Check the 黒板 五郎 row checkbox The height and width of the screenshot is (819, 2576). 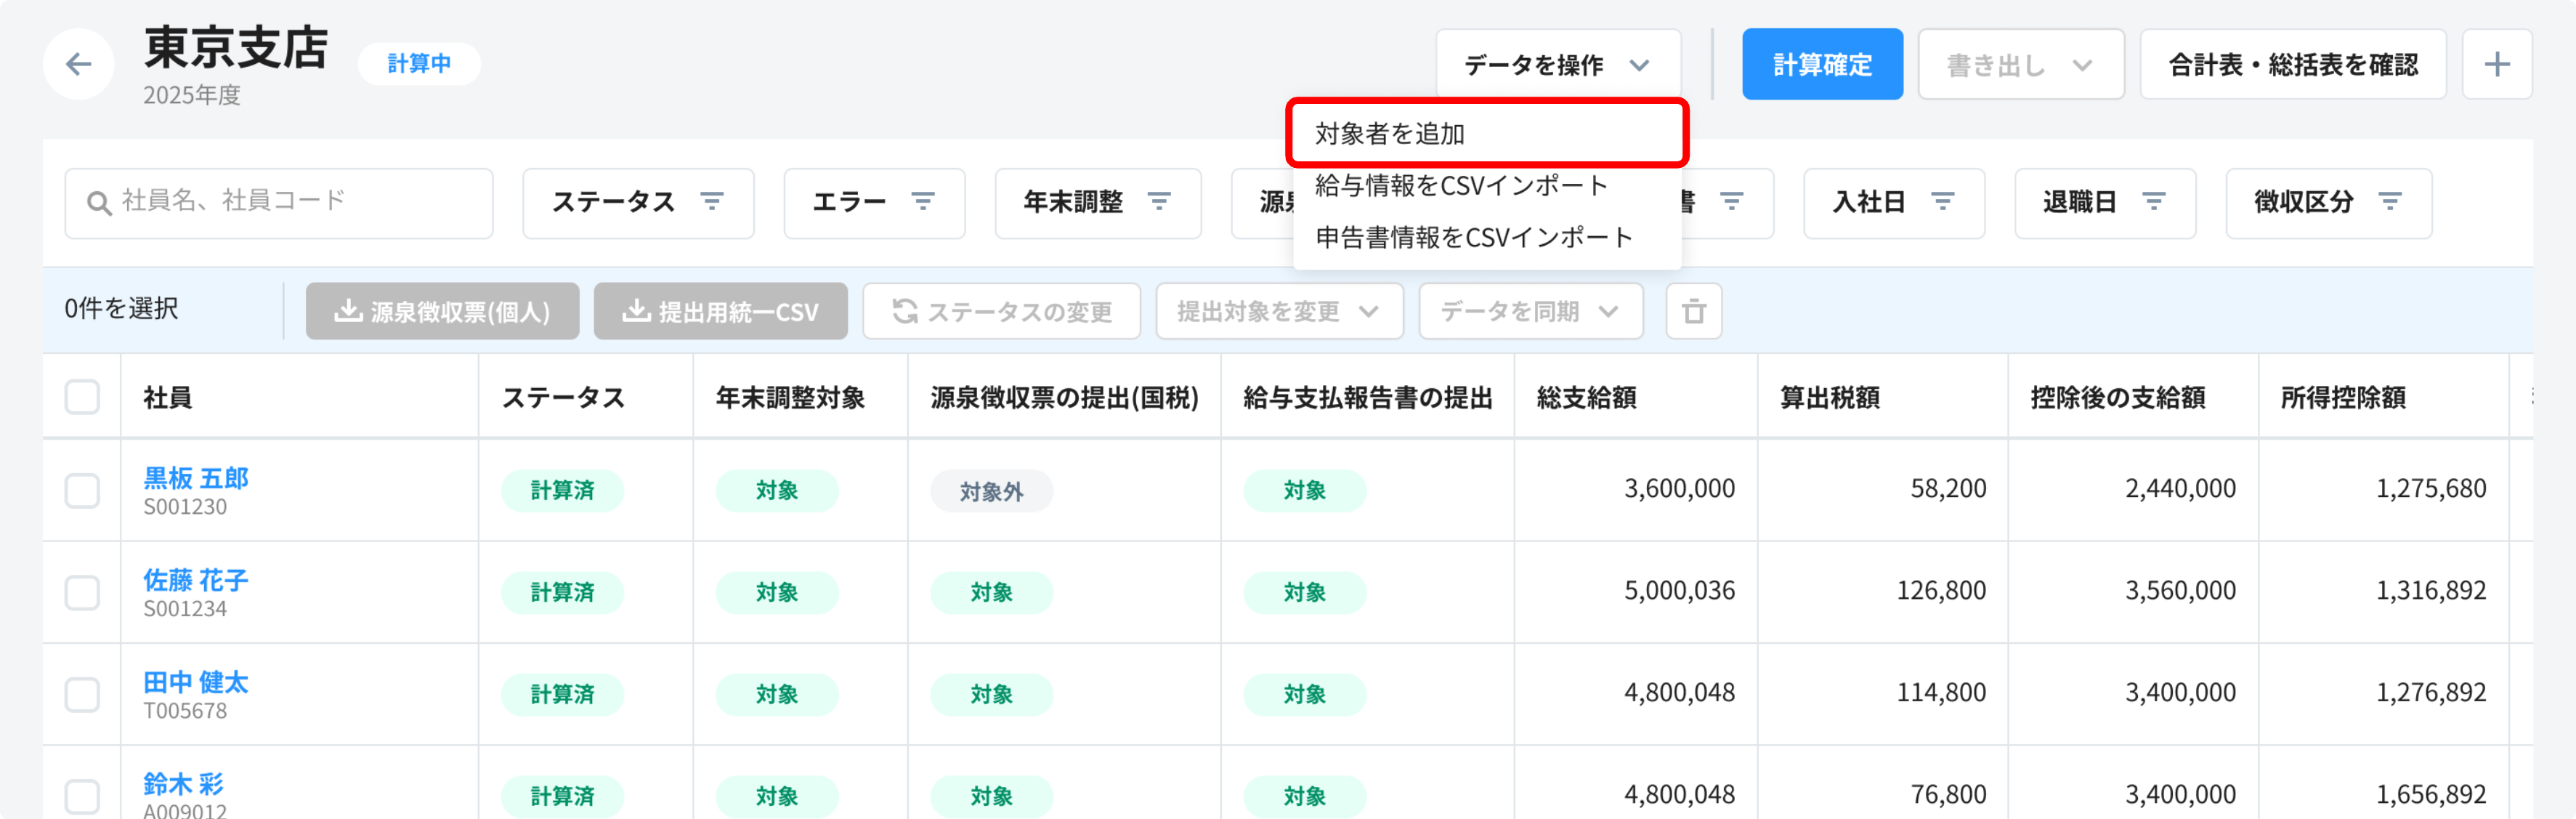click(x=82, y=490)
